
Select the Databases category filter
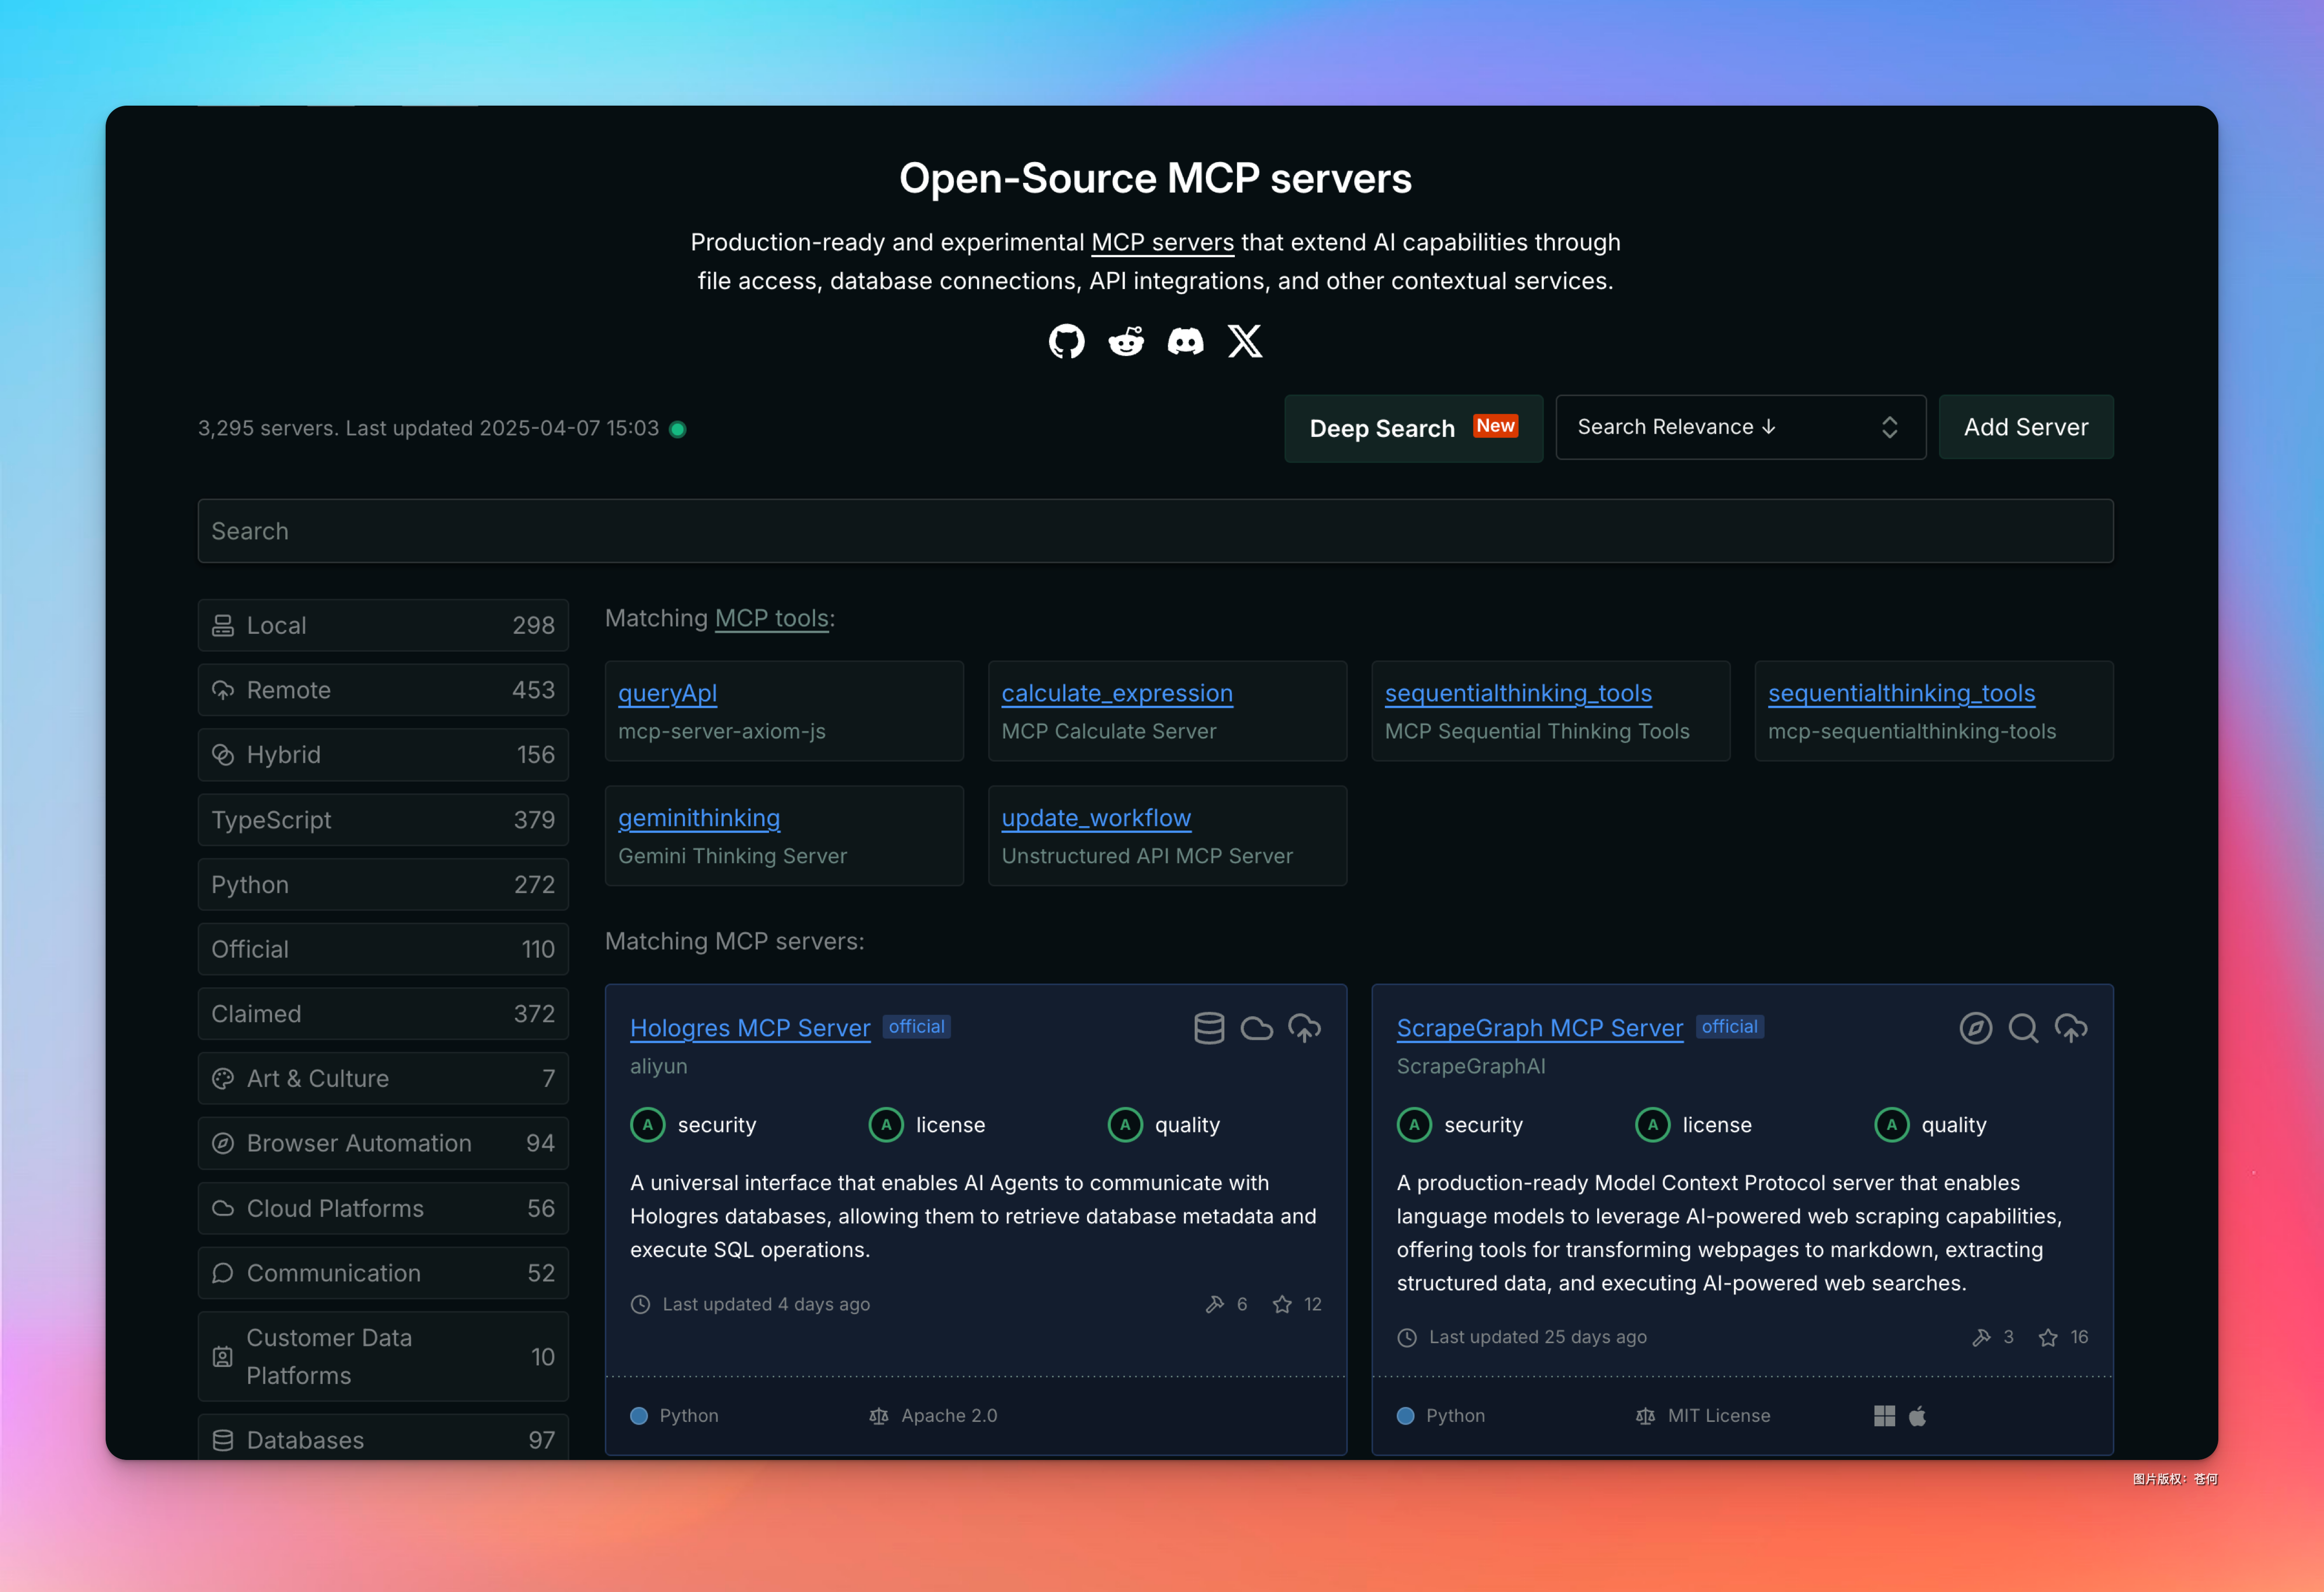tap(383, 1439)
